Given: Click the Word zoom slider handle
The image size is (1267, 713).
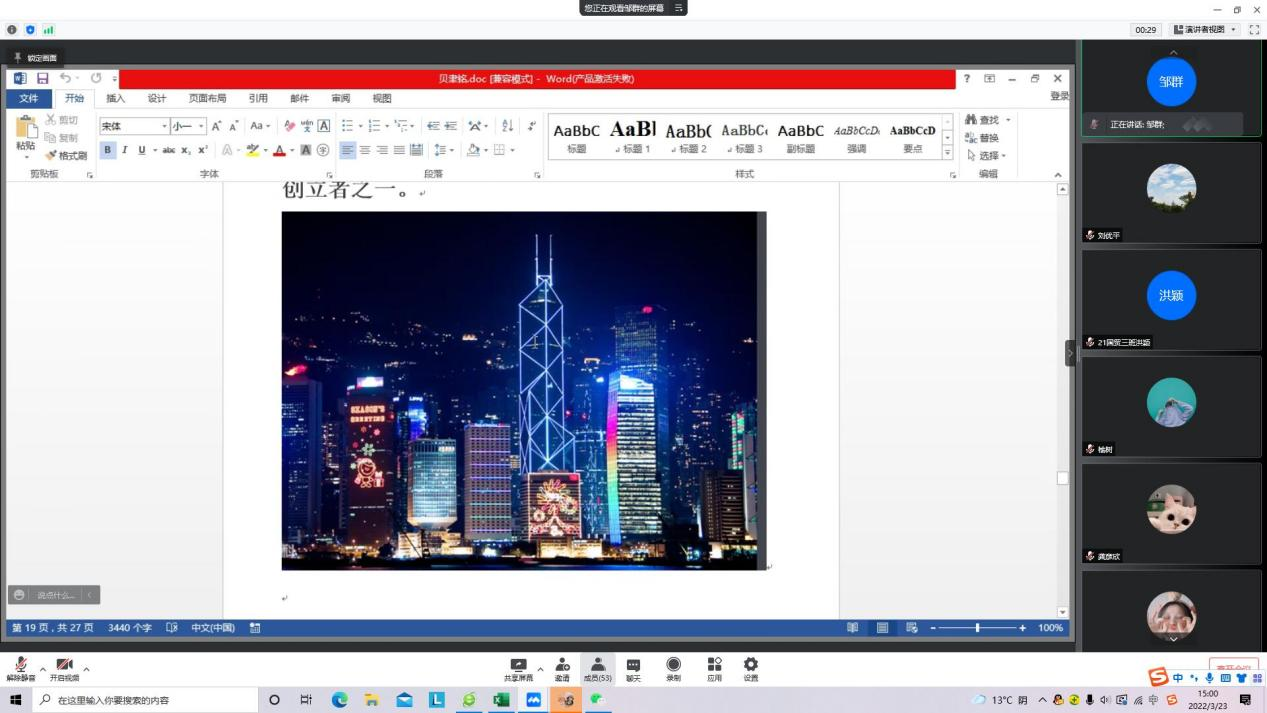Looking at the screenshot, I should coord(977,628).
